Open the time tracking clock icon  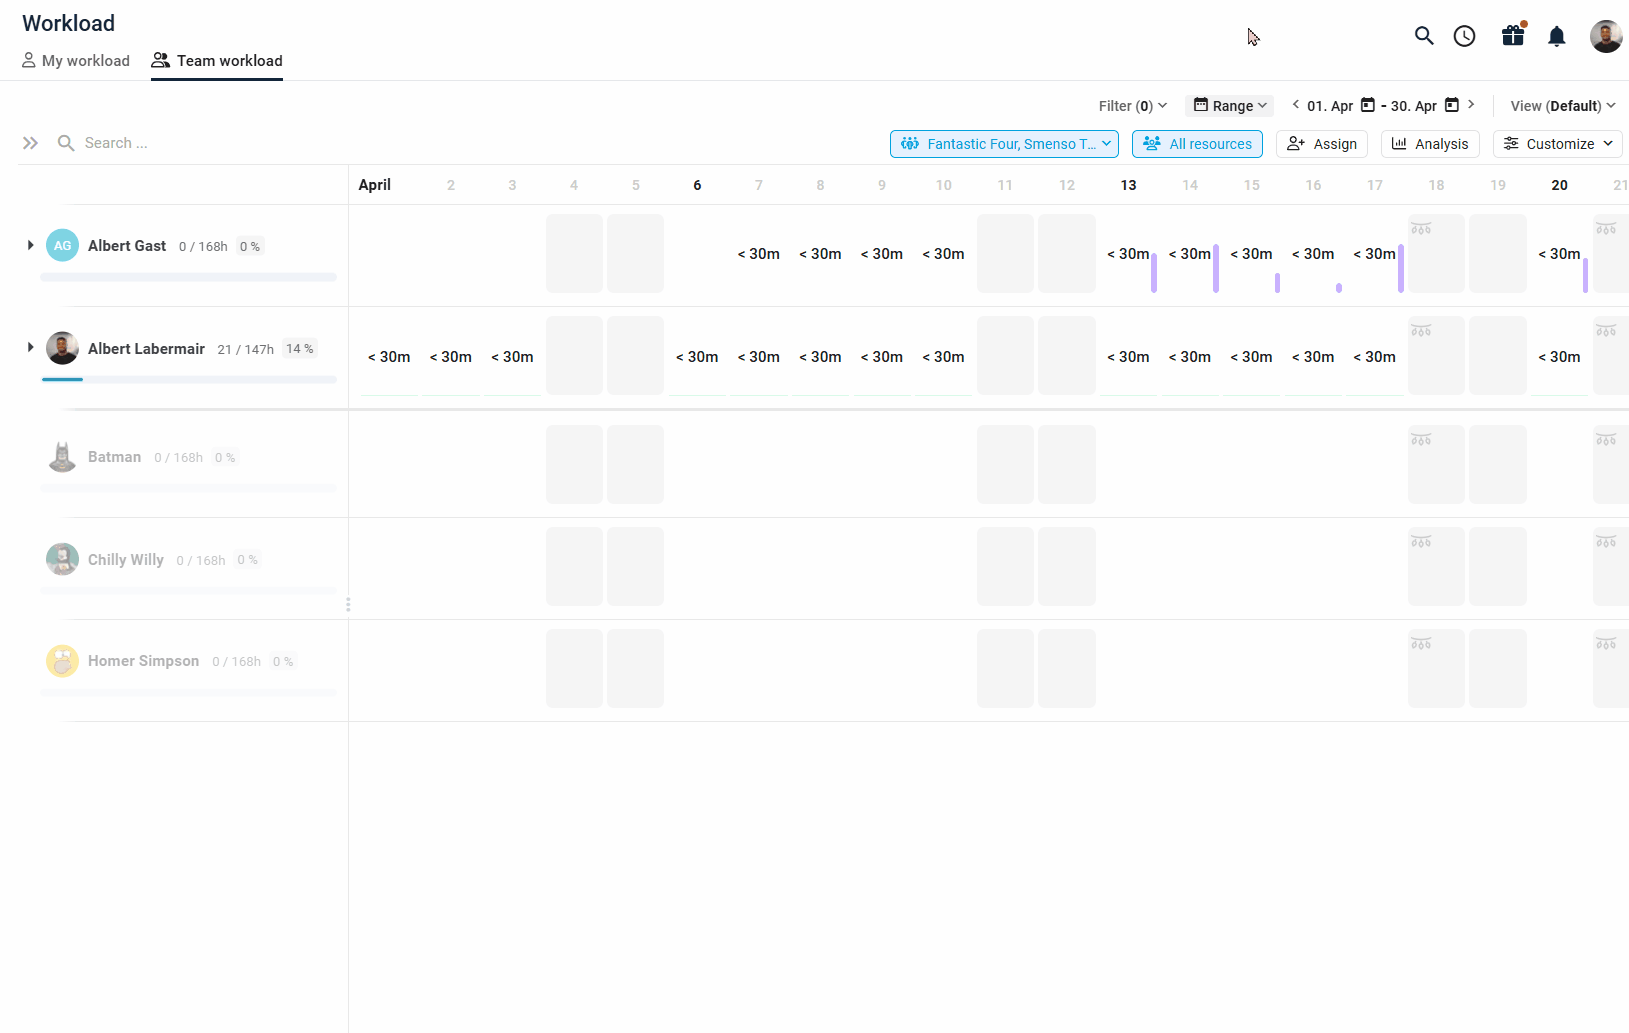pyautogui.click(x=1464, y=37)
